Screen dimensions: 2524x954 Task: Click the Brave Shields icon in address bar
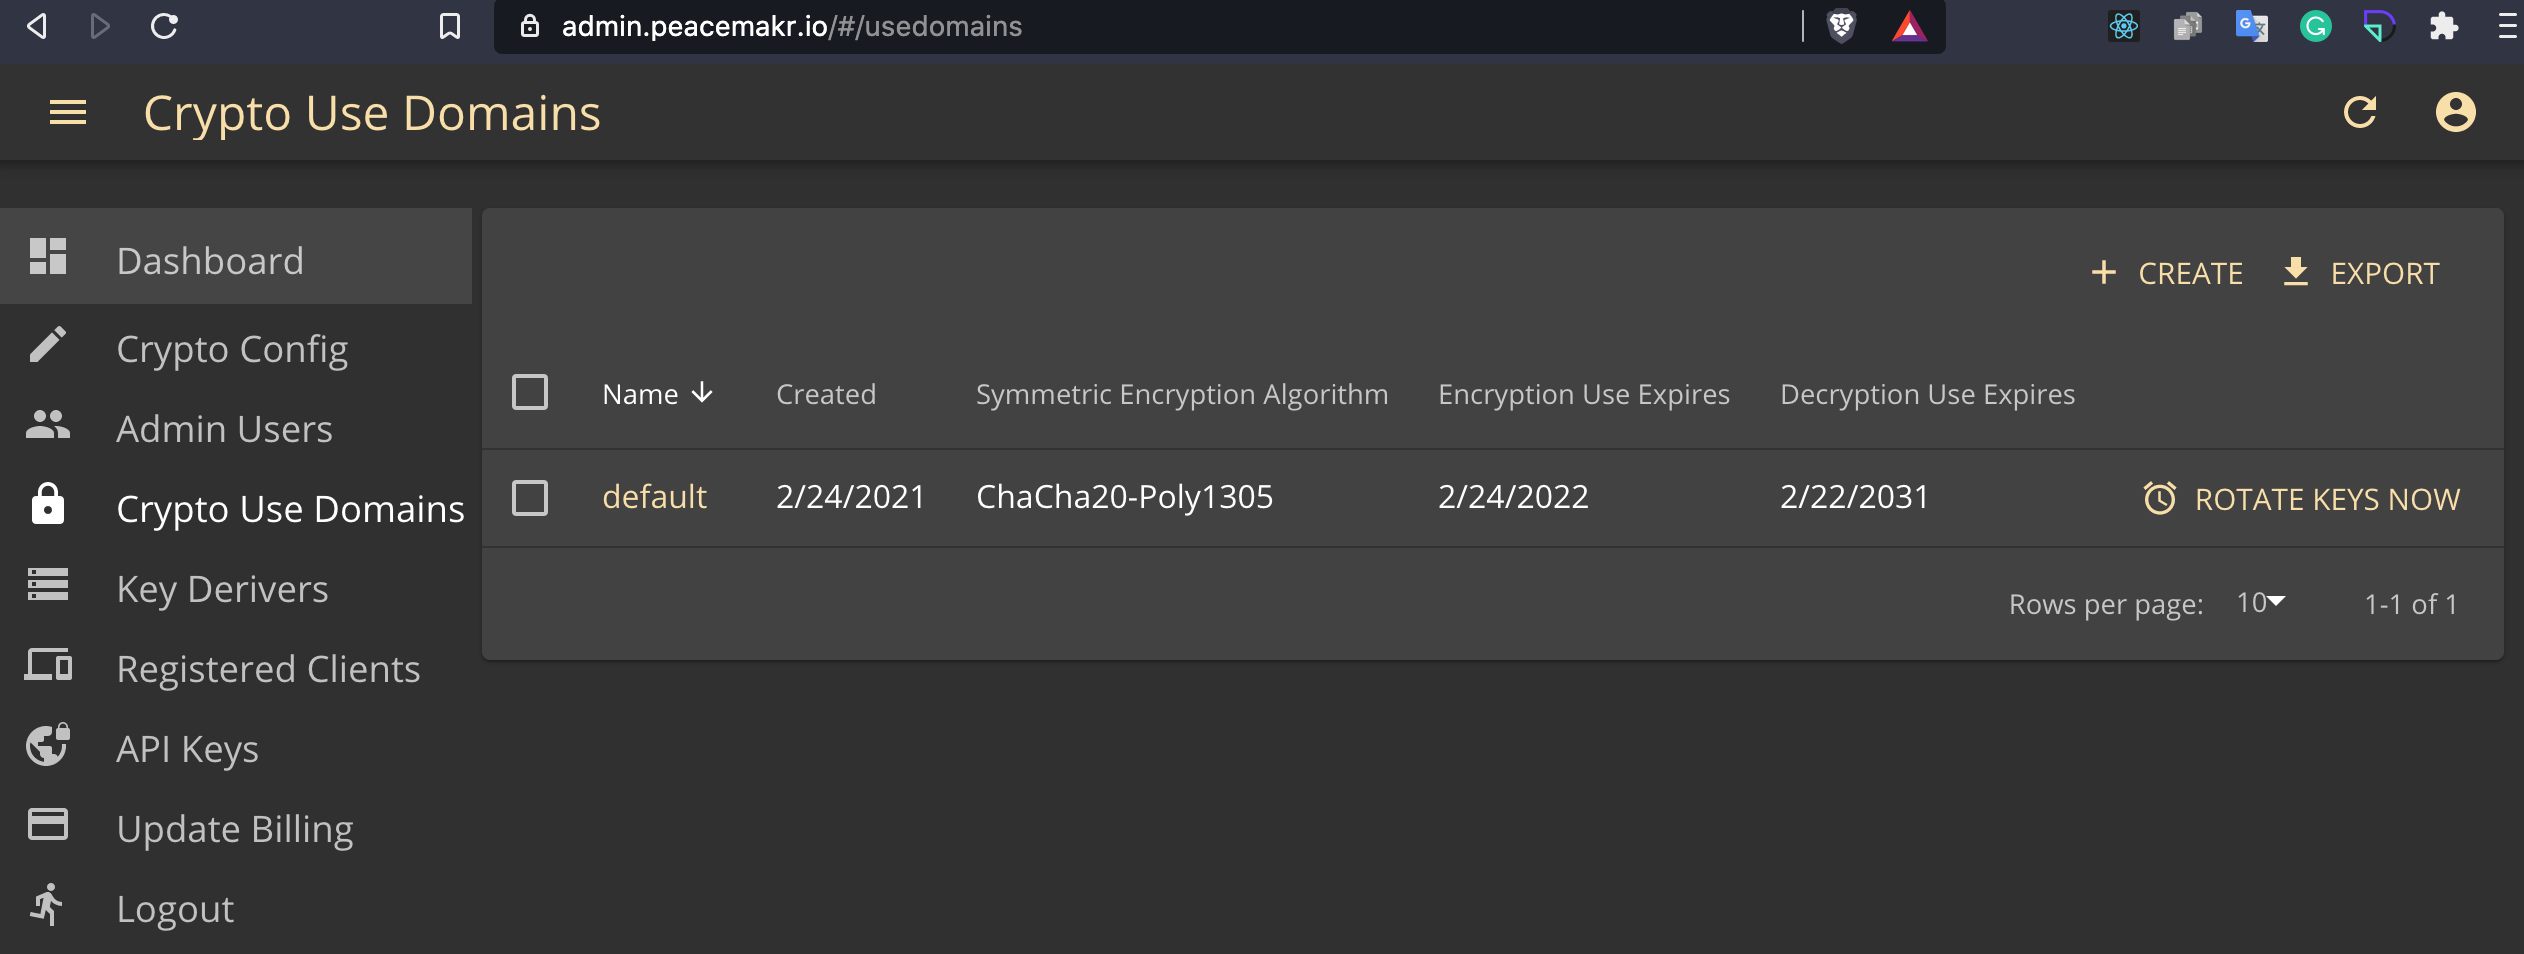[1841, 26]
